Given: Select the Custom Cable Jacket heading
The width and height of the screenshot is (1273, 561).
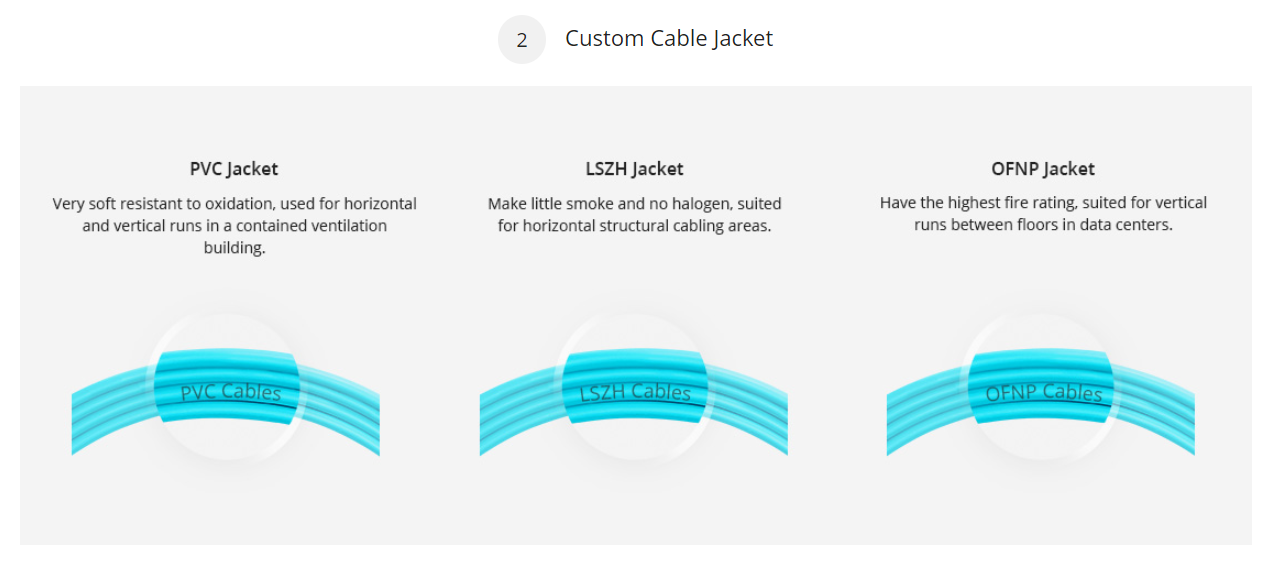Looking at the screenshot, I should [669, 39].
